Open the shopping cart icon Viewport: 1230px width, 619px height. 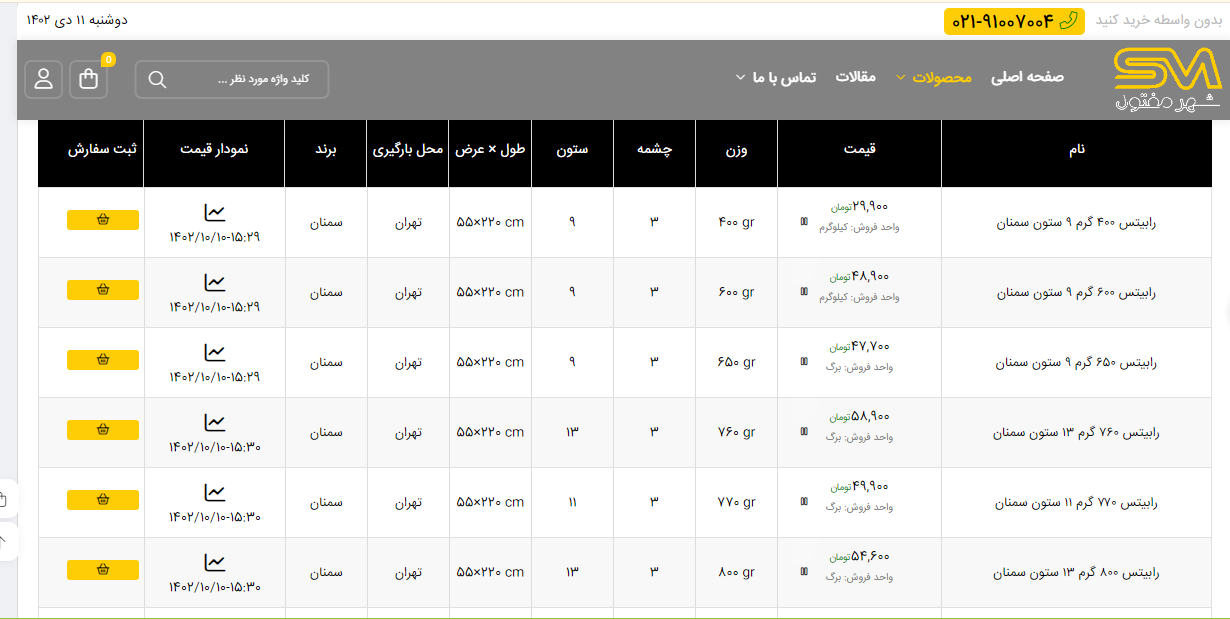click(x=88, y=80)
